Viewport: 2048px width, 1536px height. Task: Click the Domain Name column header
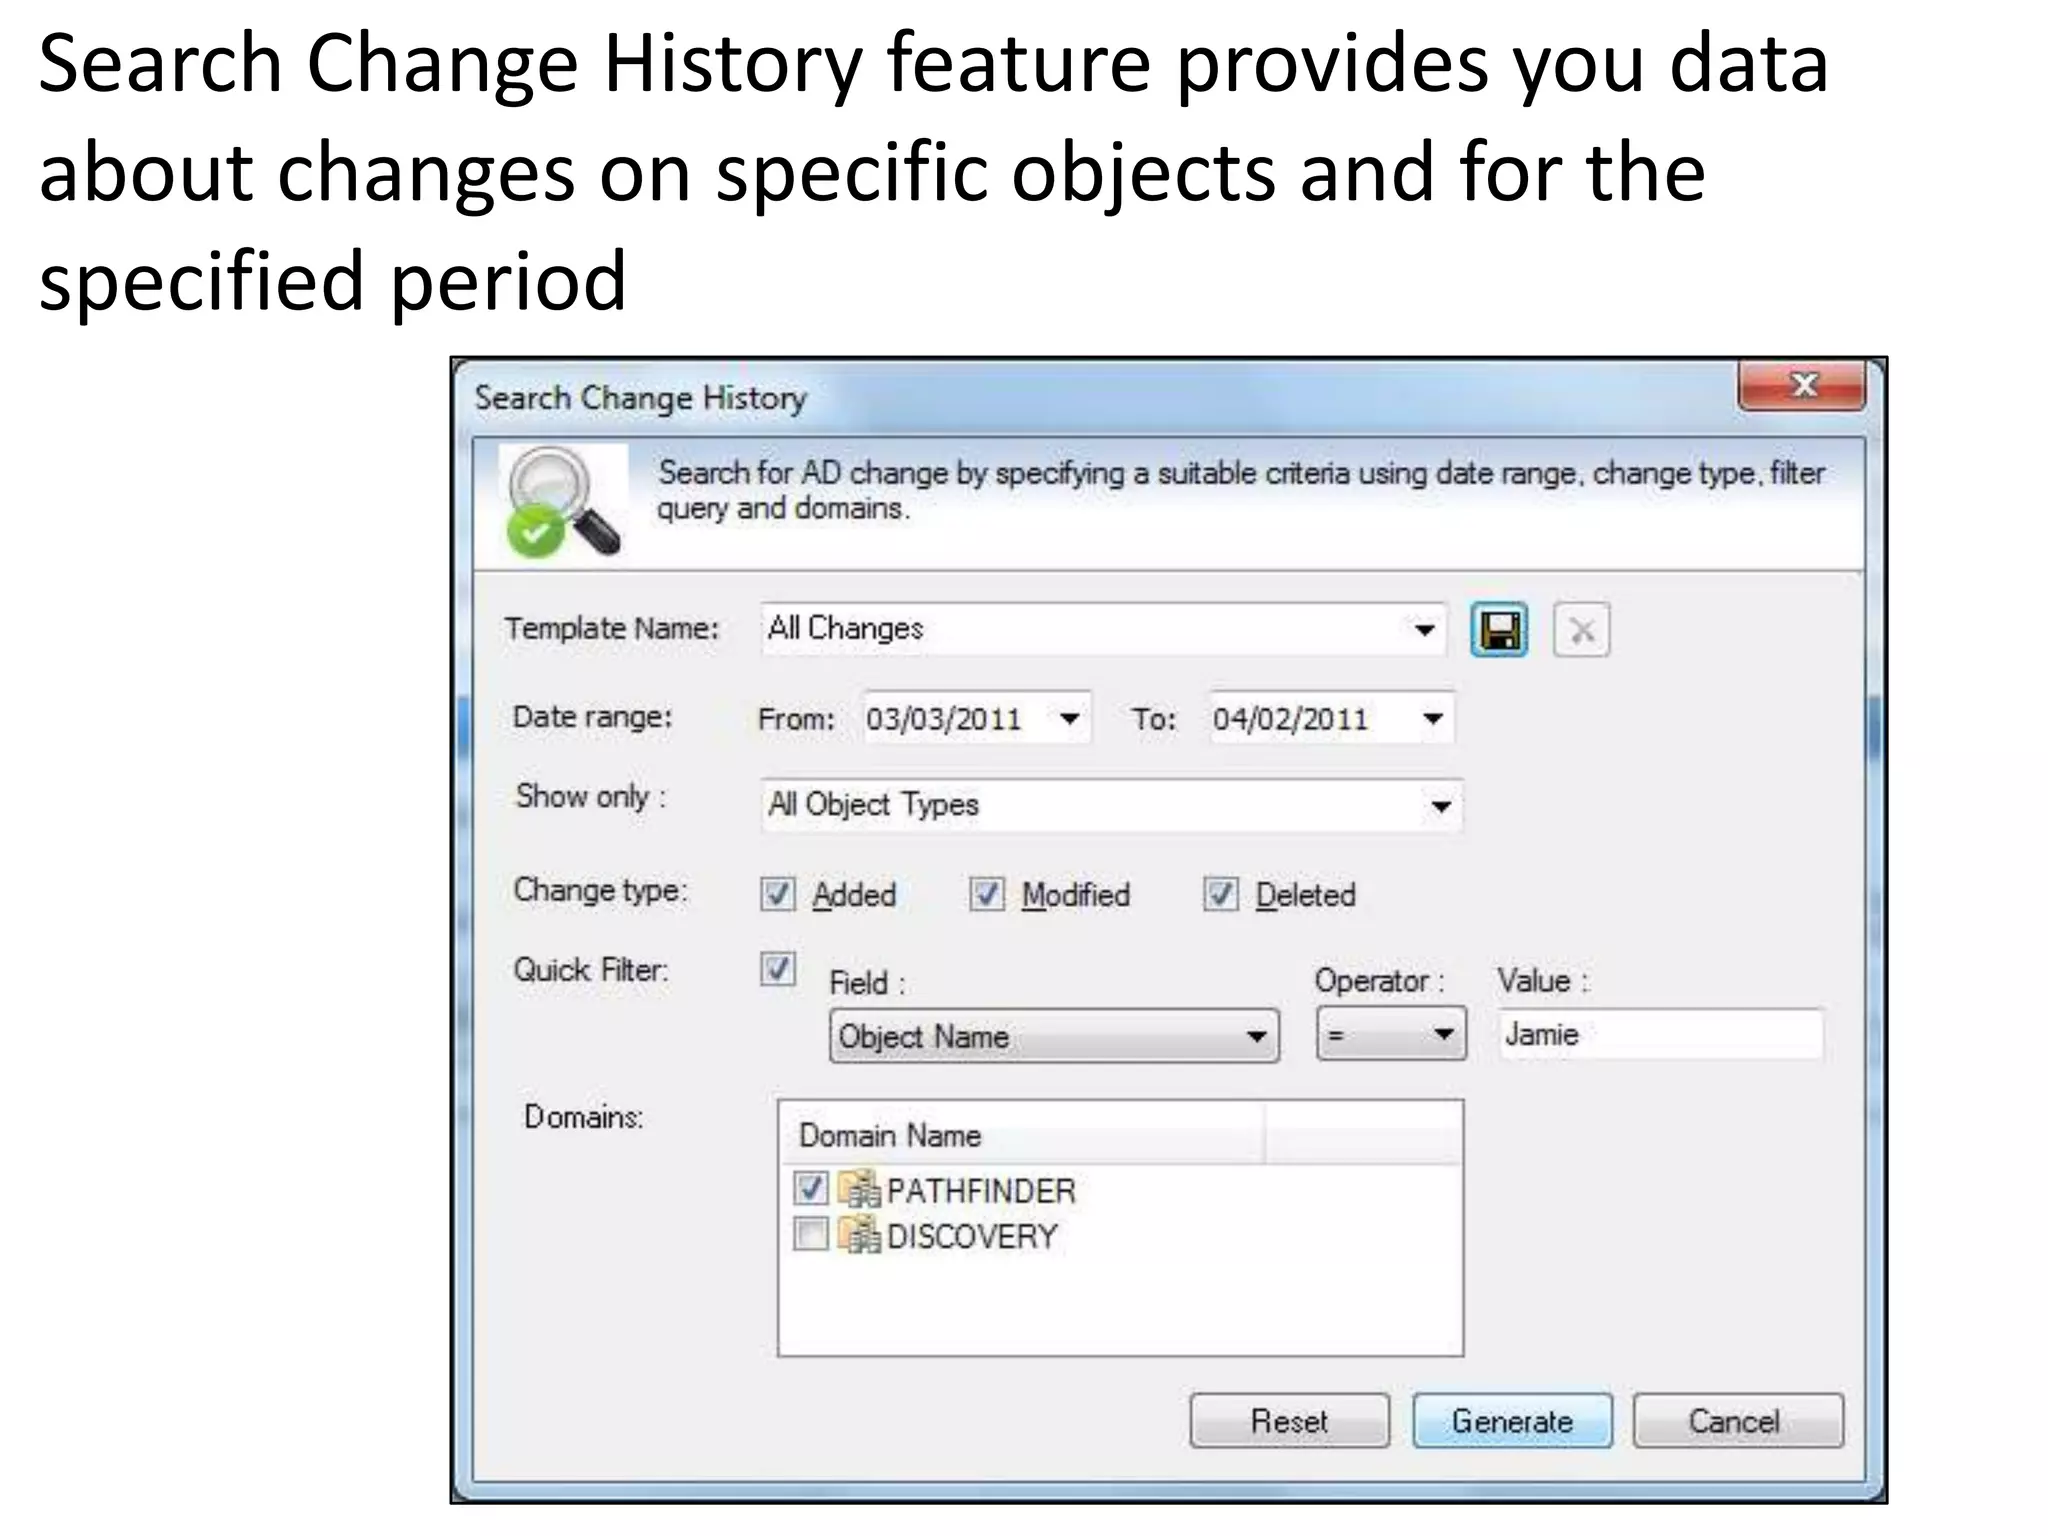point(1021,1135)
